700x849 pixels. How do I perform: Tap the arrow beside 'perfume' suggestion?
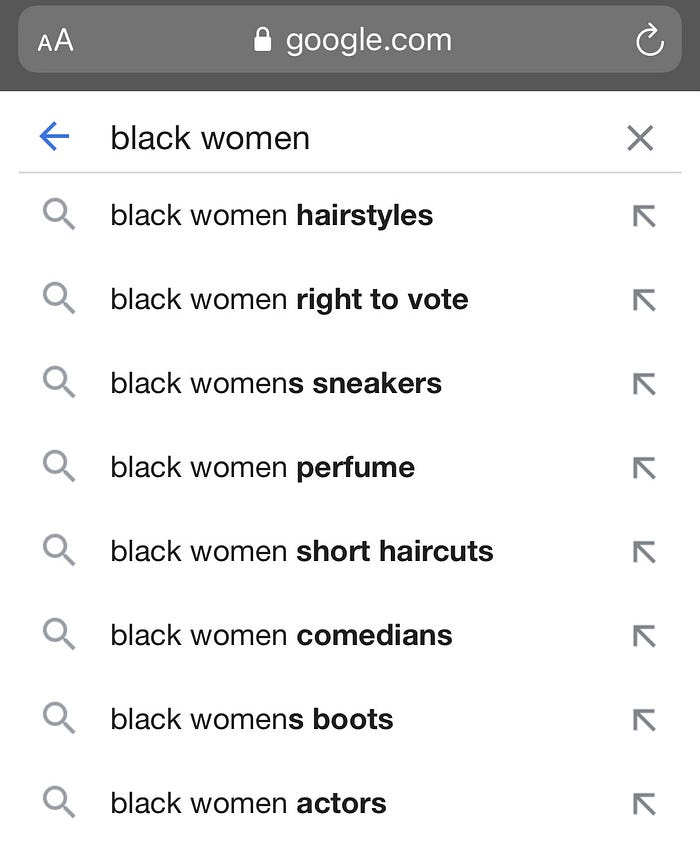(644, 468)
